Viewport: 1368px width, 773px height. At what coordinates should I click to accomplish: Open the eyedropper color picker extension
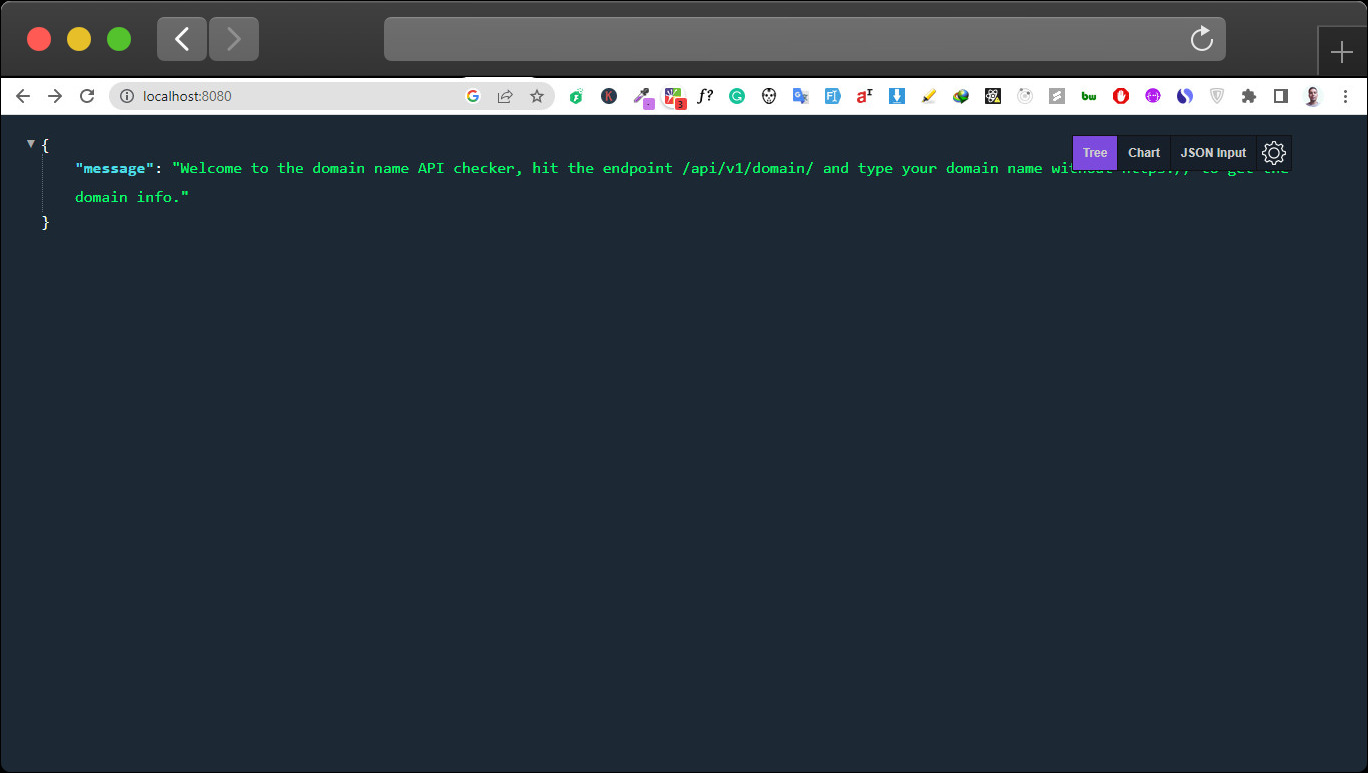(643, 97)
